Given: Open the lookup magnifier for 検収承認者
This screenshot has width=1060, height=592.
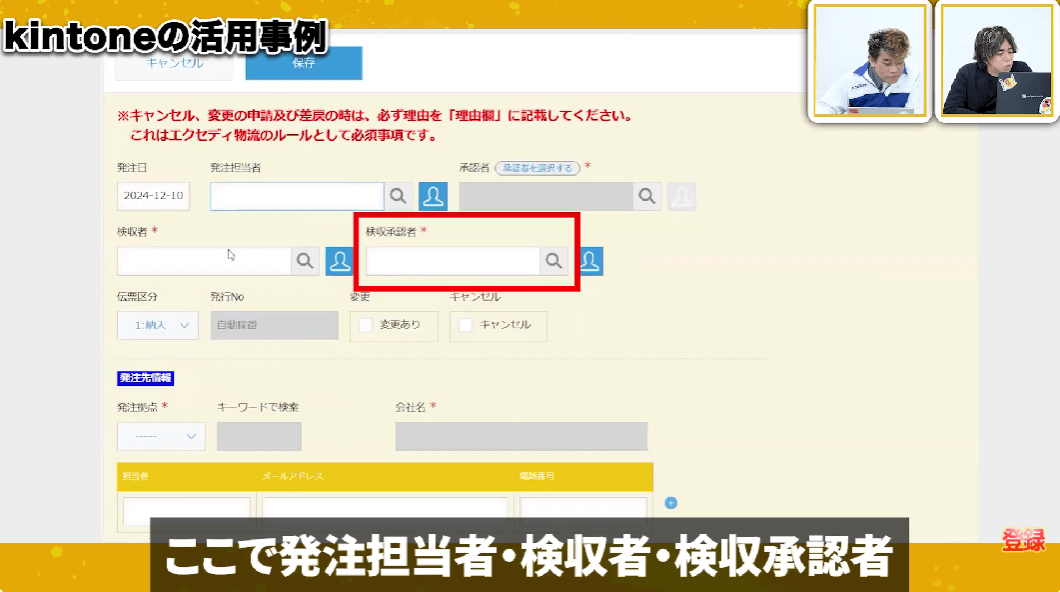Looking at the screenshot, I should (553, 261).
